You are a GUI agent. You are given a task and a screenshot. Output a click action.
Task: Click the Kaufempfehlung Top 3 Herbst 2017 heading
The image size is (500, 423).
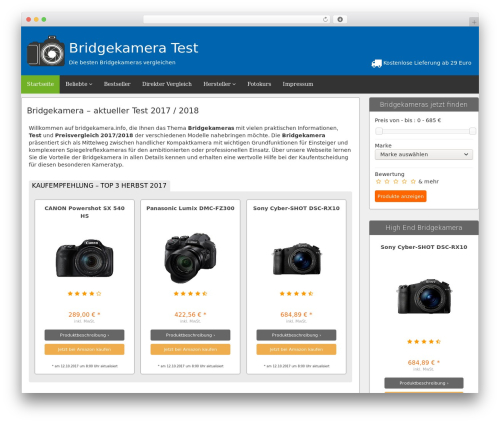tap(99, 186)
